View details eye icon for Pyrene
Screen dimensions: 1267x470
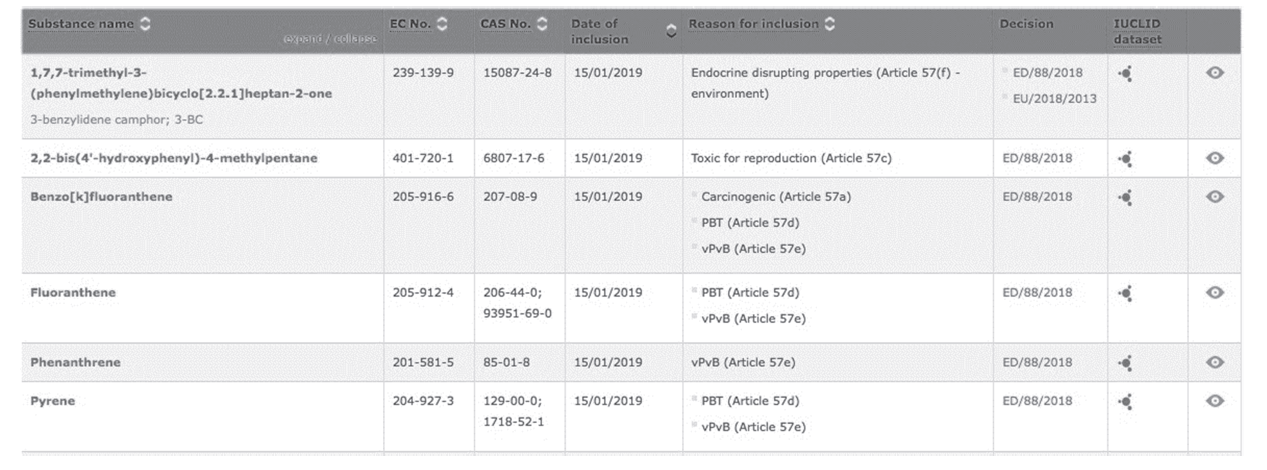[1215, 401]
